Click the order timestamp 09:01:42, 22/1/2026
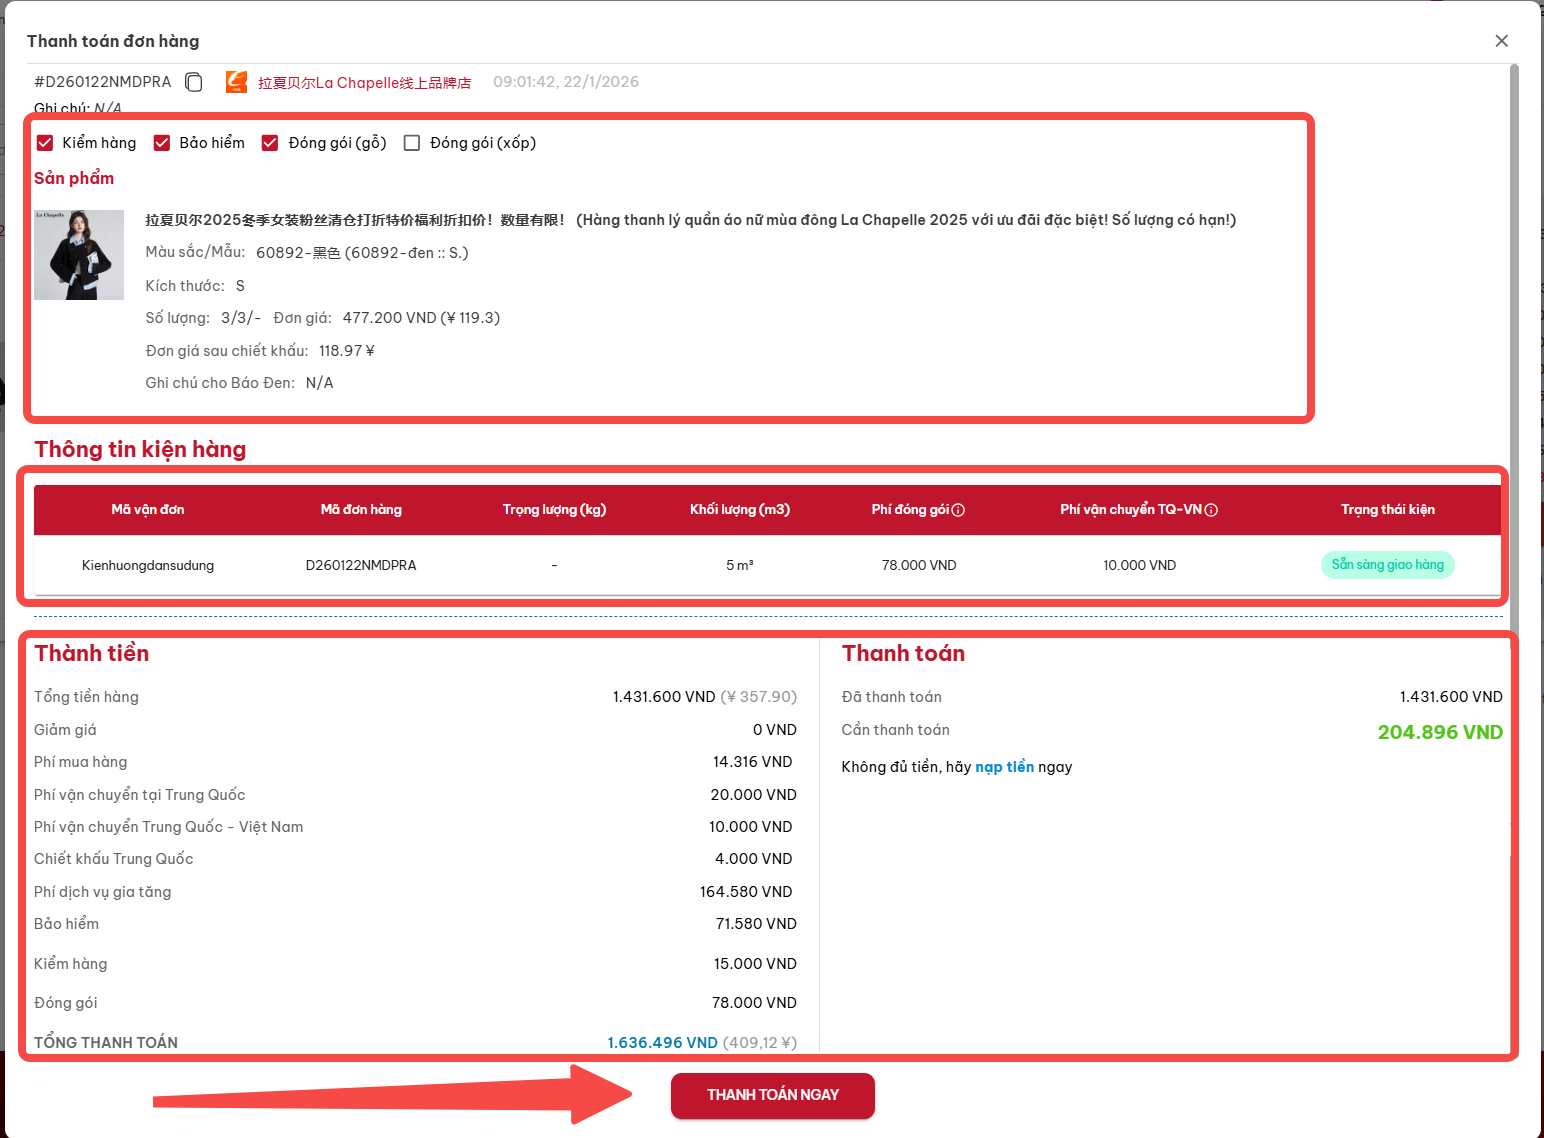Image resolution: width=1544 pixels, height=1138 pixels. 566,82
